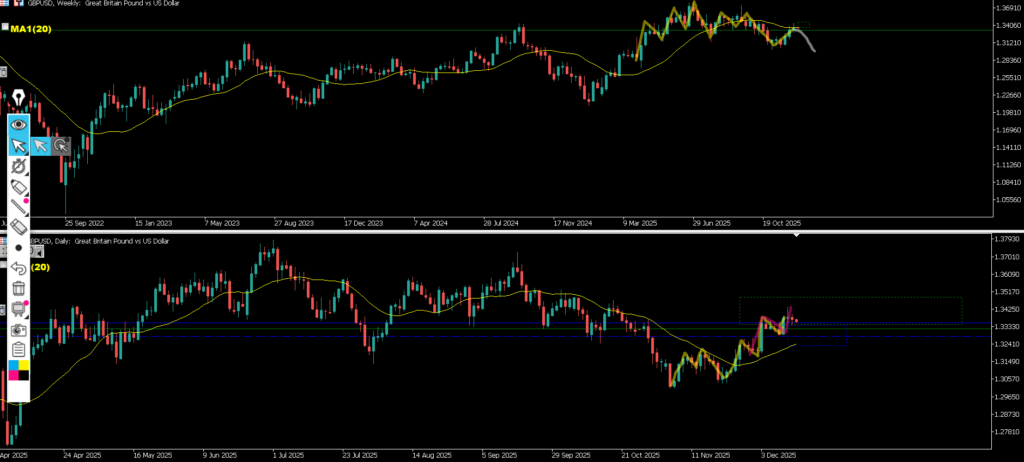Click the chart shift triangle on daily chart
Image resolution: width=1024 pixels, height=462 pixels.
click(x=797, y=238)
